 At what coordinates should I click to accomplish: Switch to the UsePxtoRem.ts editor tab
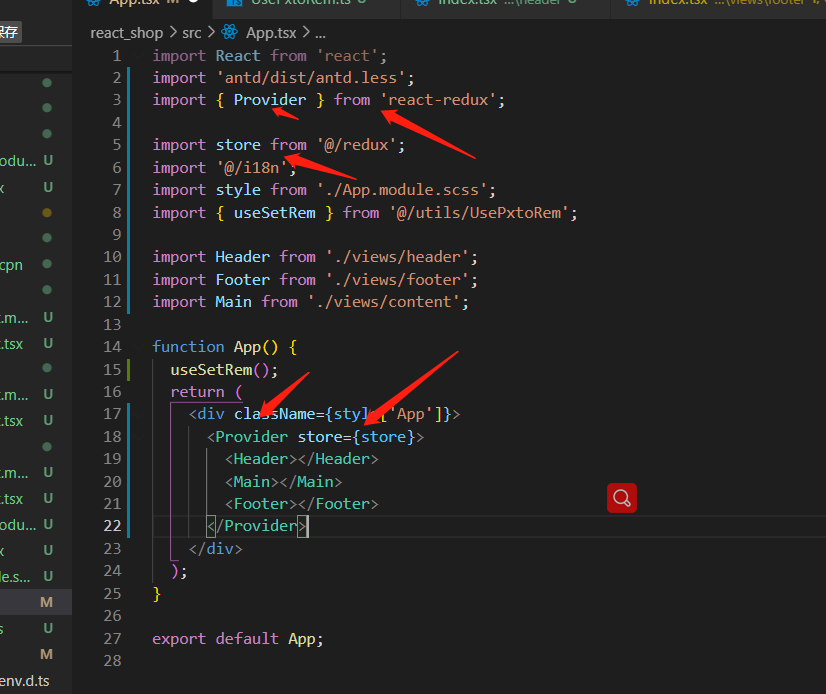point(306,3)
